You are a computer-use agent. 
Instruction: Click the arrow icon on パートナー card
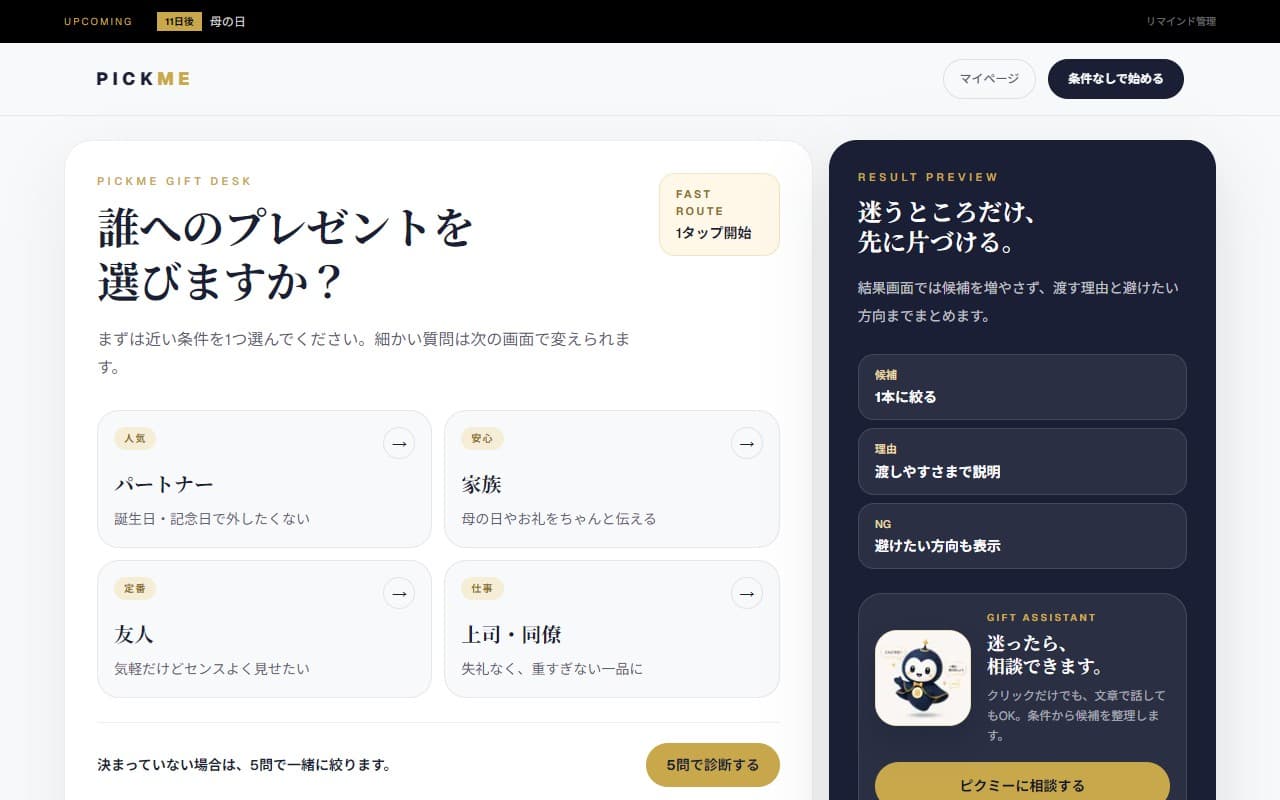399,443
